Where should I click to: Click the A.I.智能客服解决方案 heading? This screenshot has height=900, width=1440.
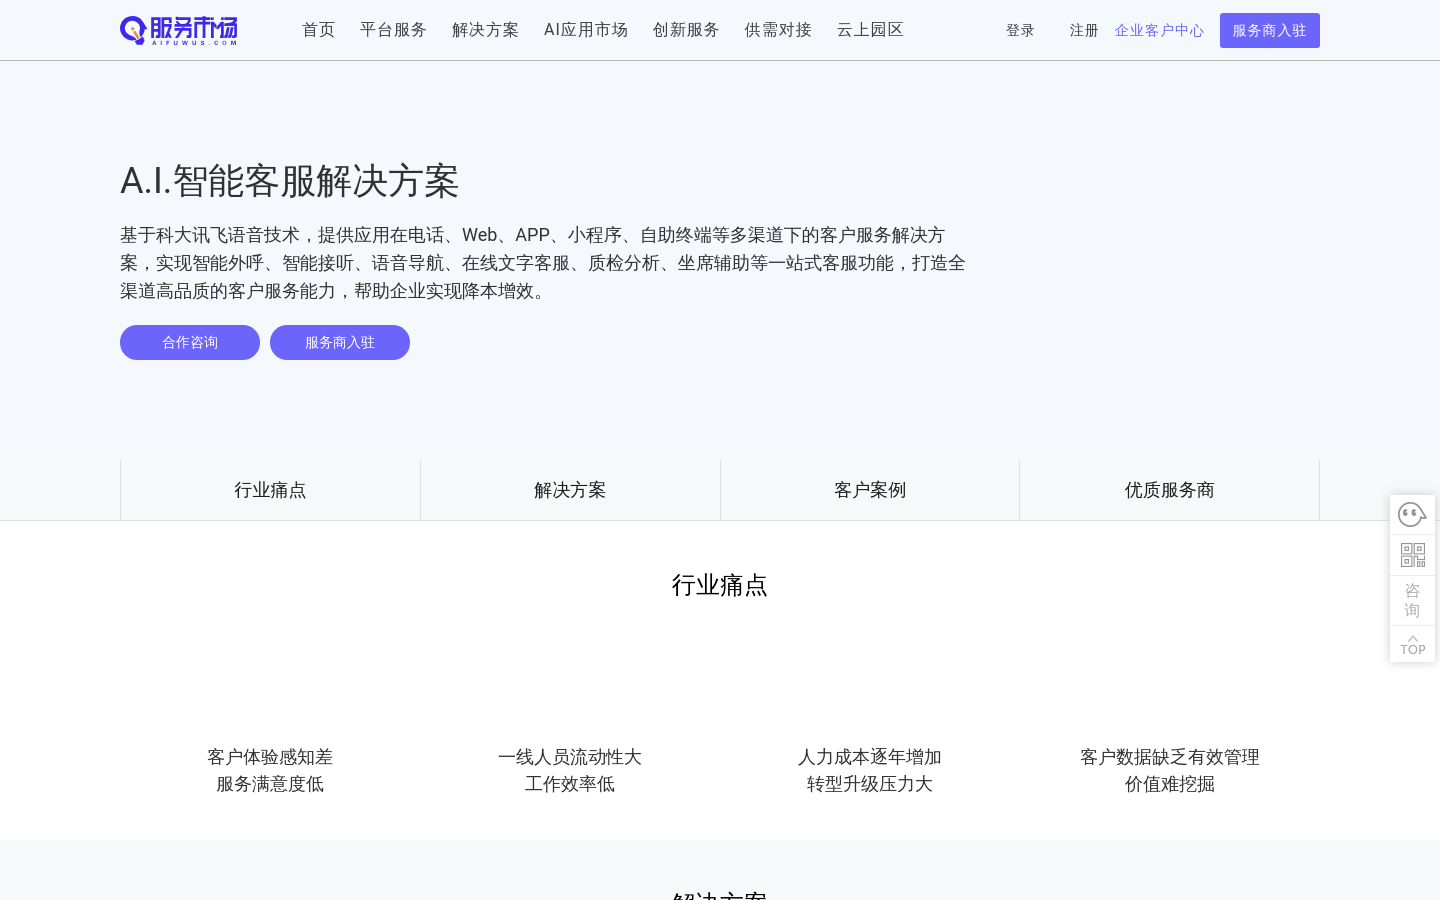click(x=290, y=181)
